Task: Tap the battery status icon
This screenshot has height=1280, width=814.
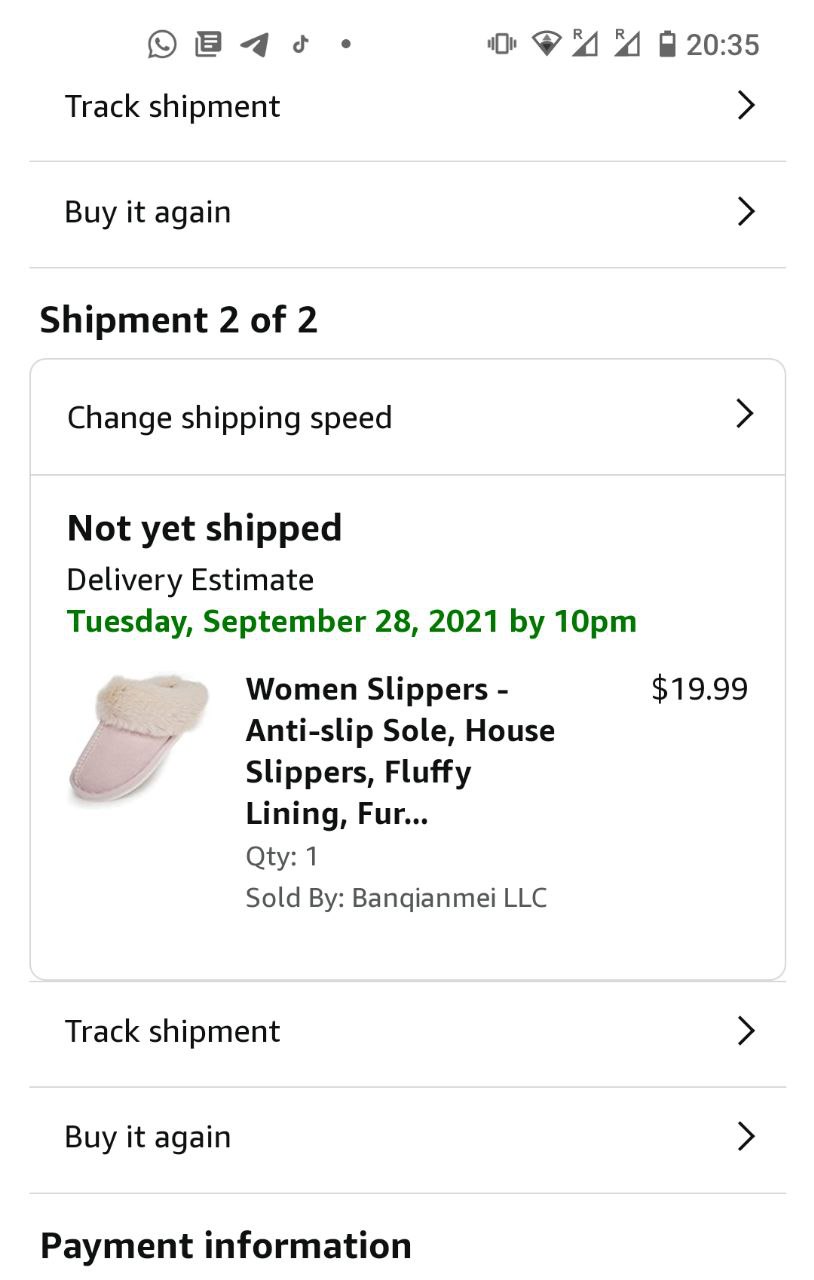Action: 667,44
